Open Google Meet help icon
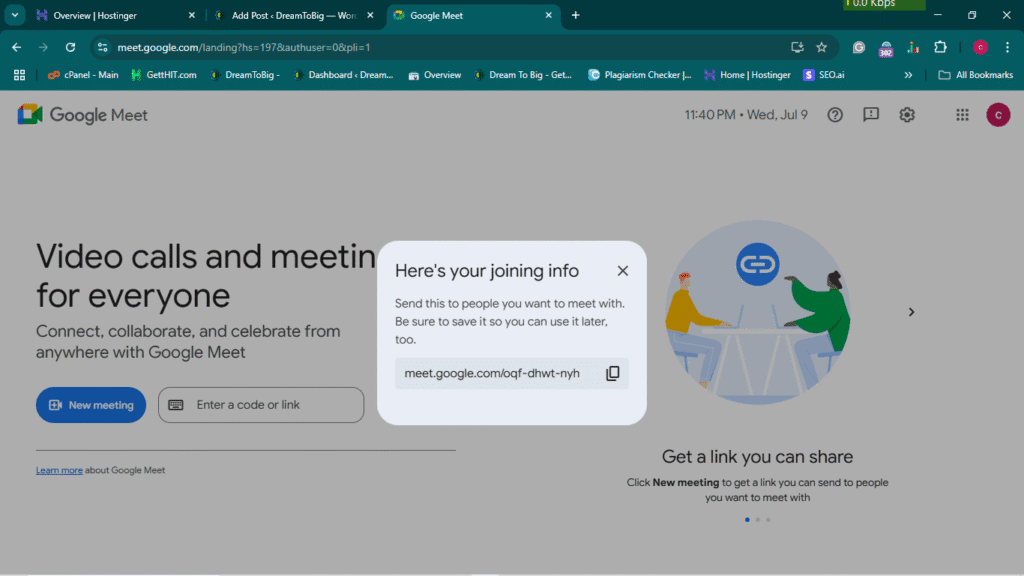The image size is (1024, 576). tap(835, 115)
